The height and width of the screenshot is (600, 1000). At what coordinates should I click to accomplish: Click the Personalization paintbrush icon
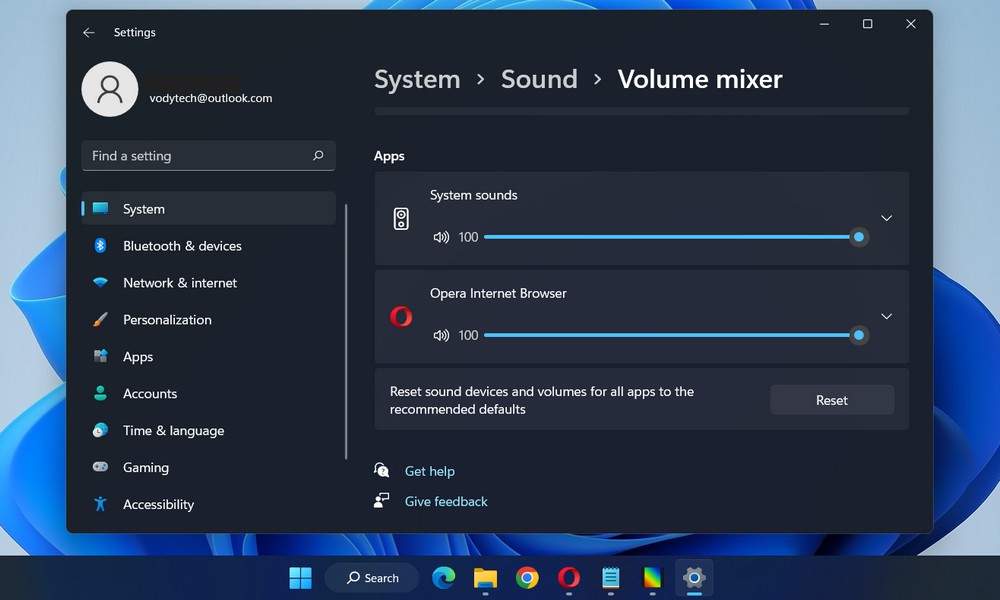click(x=100, y=319)
